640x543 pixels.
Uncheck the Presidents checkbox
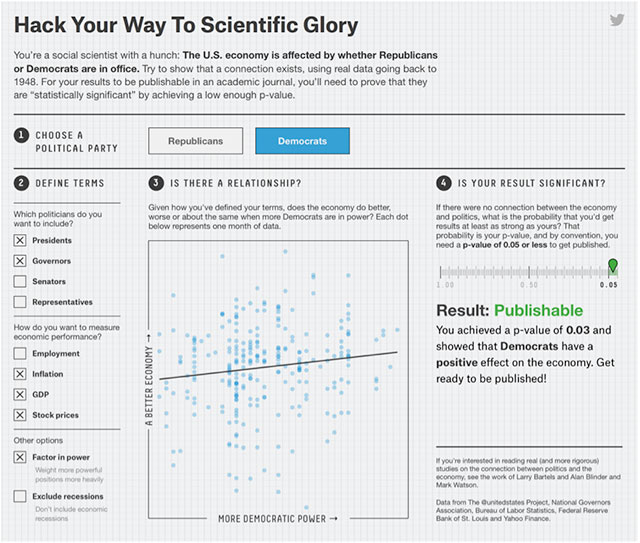(x=20, y=240)
